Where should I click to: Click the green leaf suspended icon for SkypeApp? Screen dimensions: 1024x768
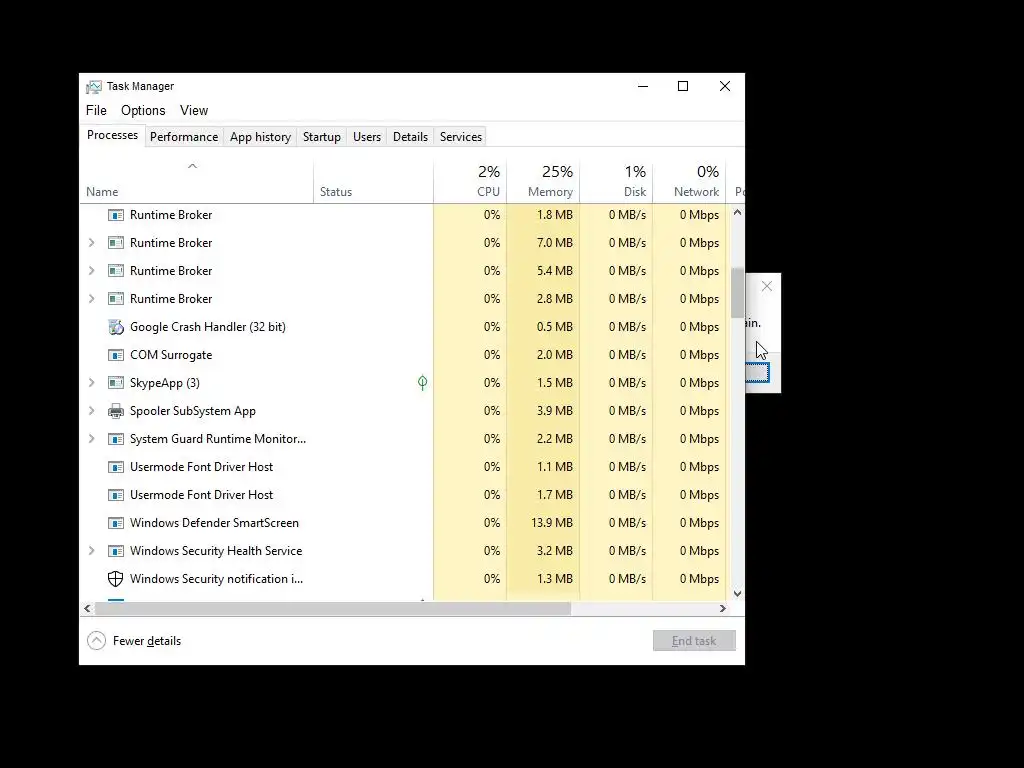[423, 383]
